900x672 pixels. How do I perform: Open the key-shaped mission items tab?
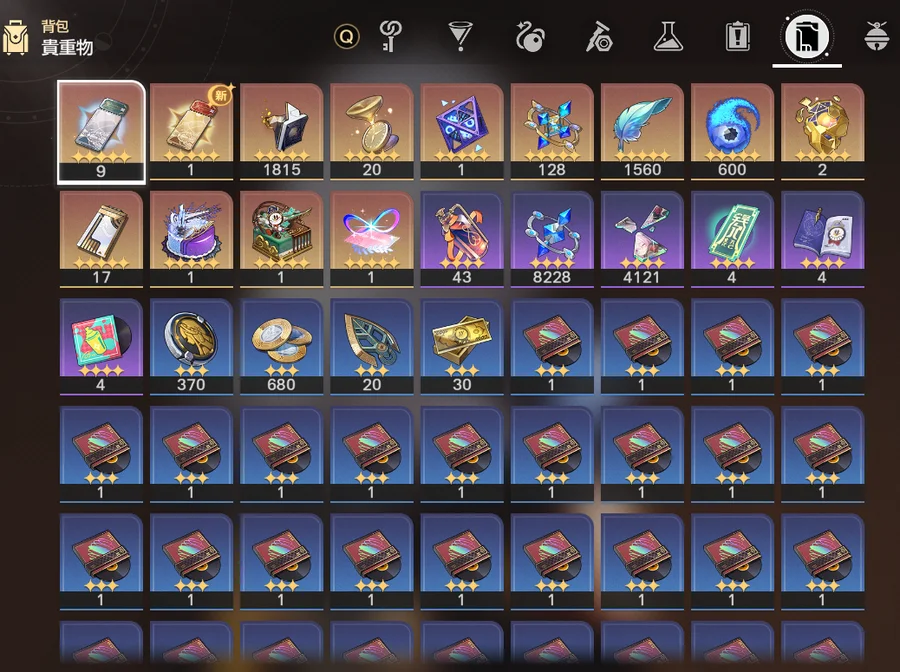(390, 36)
